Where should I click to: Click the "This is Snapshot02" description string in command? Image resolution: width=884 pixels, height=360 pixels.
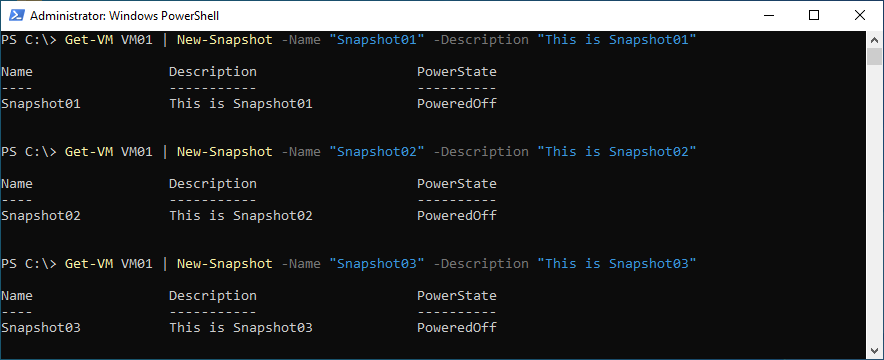click(617, 152)
